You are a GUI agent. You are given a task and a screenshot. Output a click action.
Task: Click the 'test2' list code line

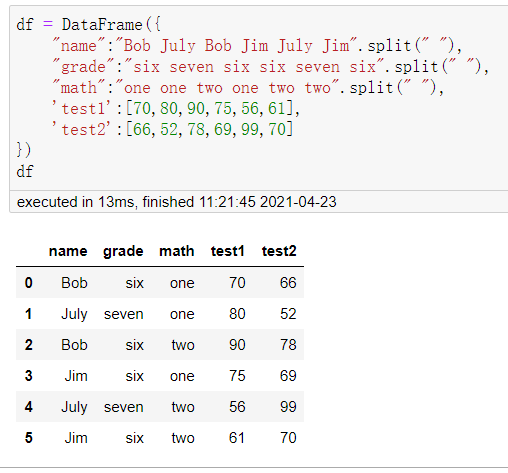coord(173,129)
